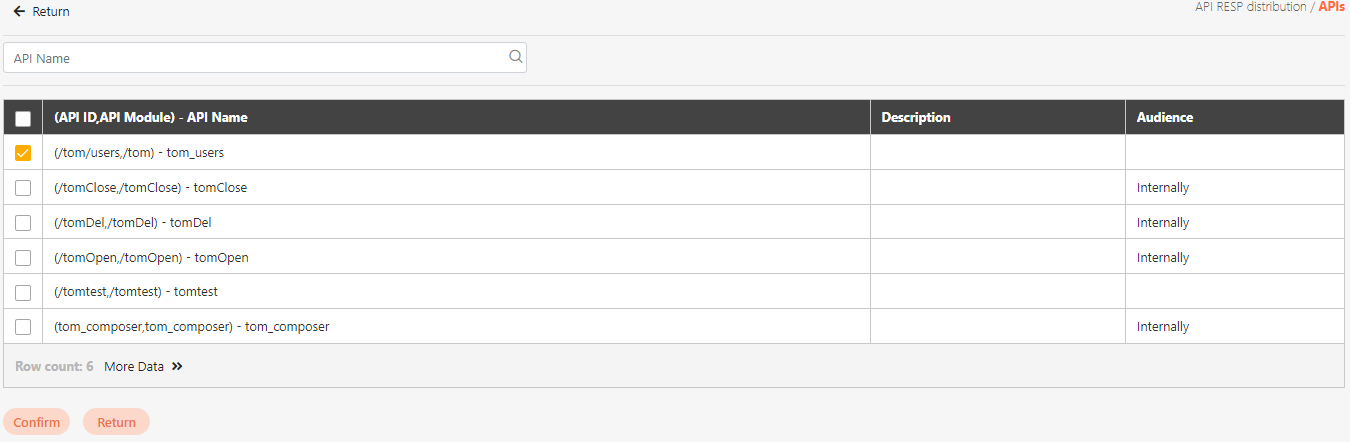Viewport: 1350px width, 442px height.
Task: Select the tomDel API checkbox
Action: click(23, 223)
